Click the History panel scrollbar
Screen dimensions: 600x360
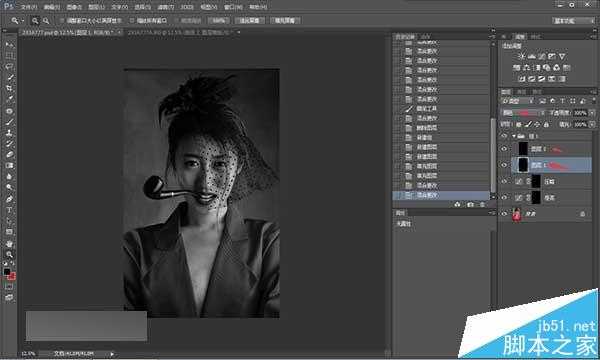tap(493, 155)
